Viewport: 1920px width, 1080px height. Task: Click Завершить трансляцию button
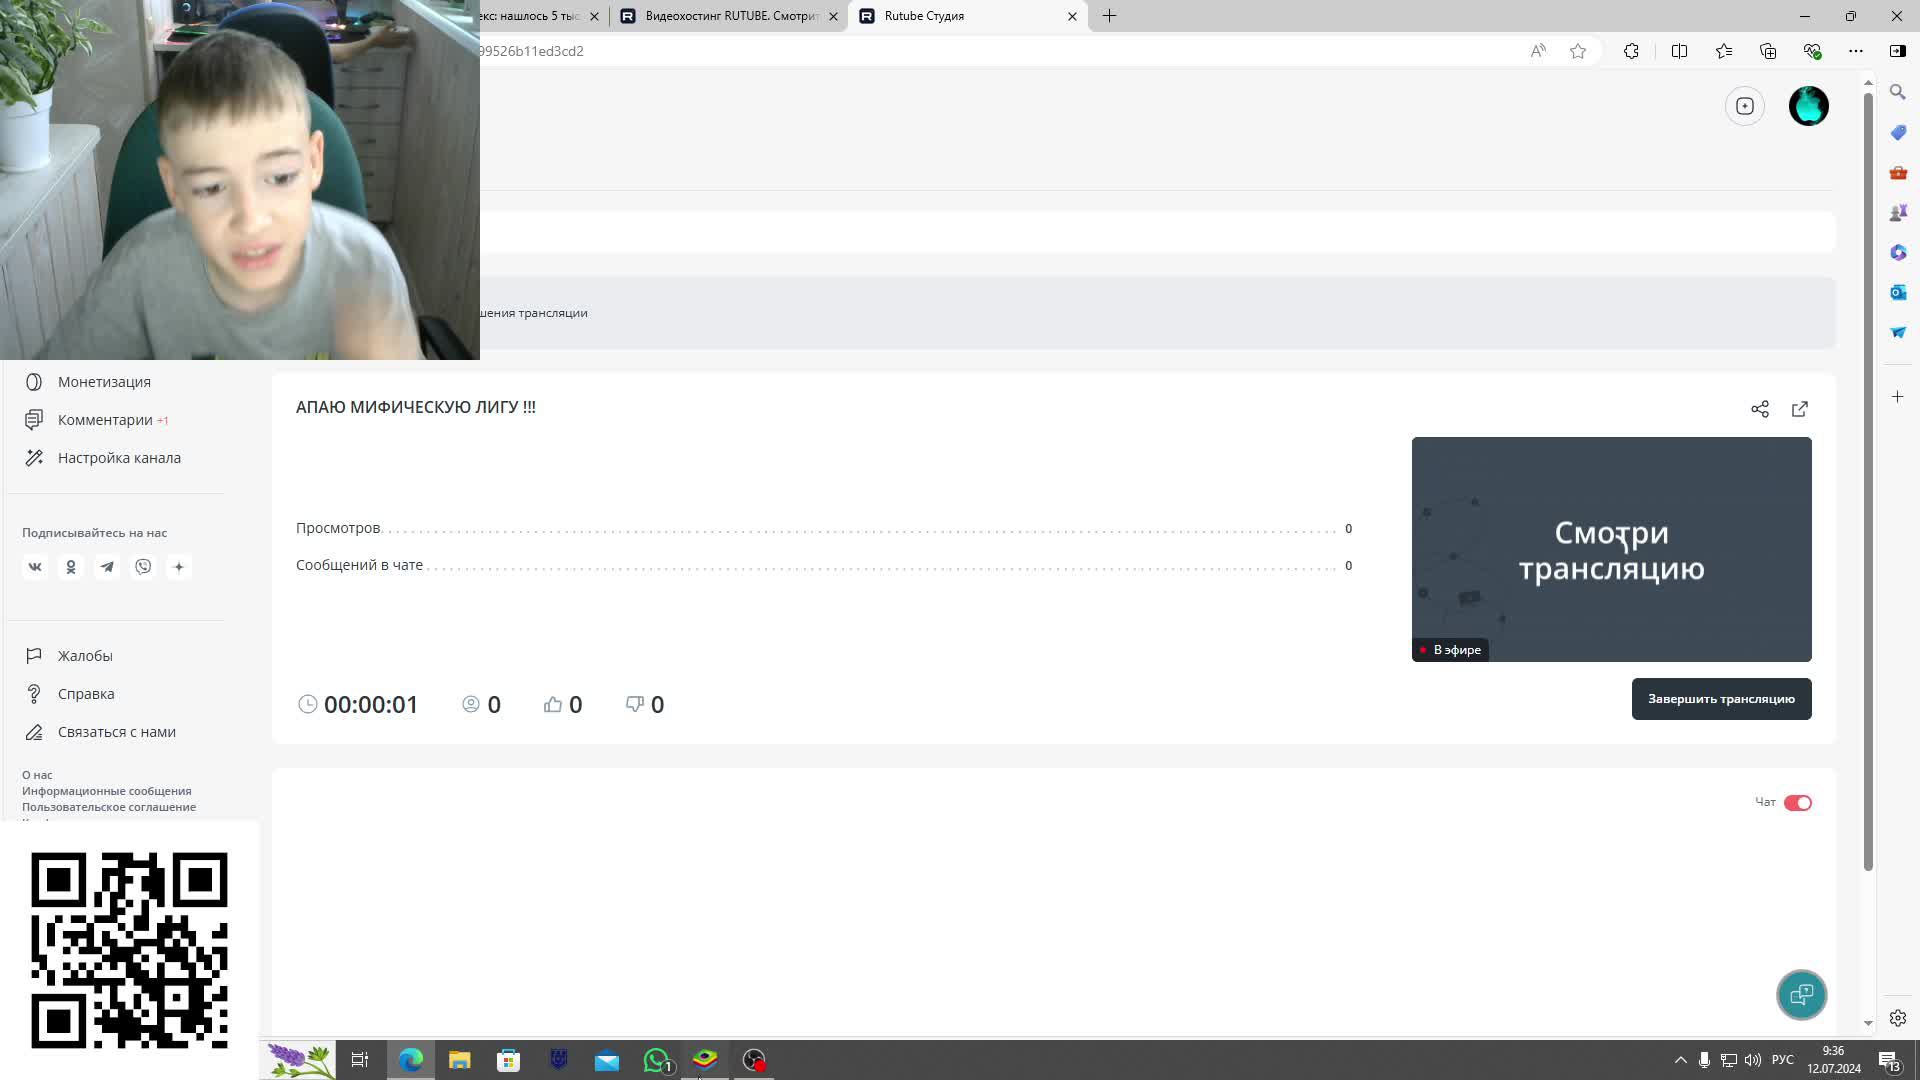(1721, 699)
